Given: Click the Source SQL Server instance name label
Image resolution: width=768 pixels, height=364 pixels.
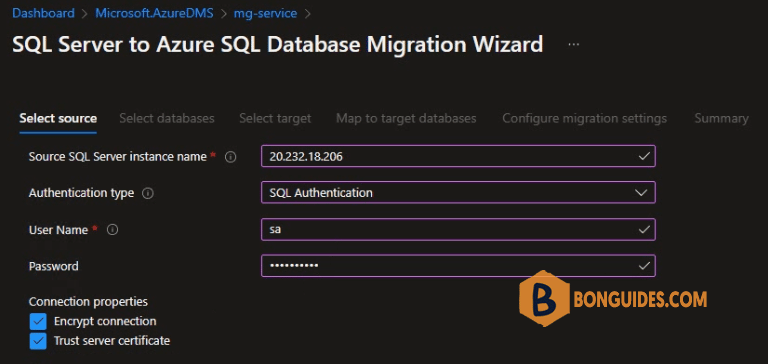Looking at the screenshot, I should tap(118, 157).
